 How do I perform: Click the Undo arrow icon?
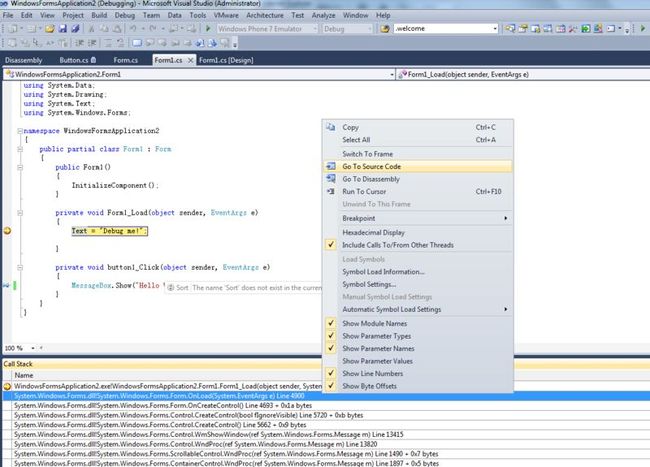133,29
